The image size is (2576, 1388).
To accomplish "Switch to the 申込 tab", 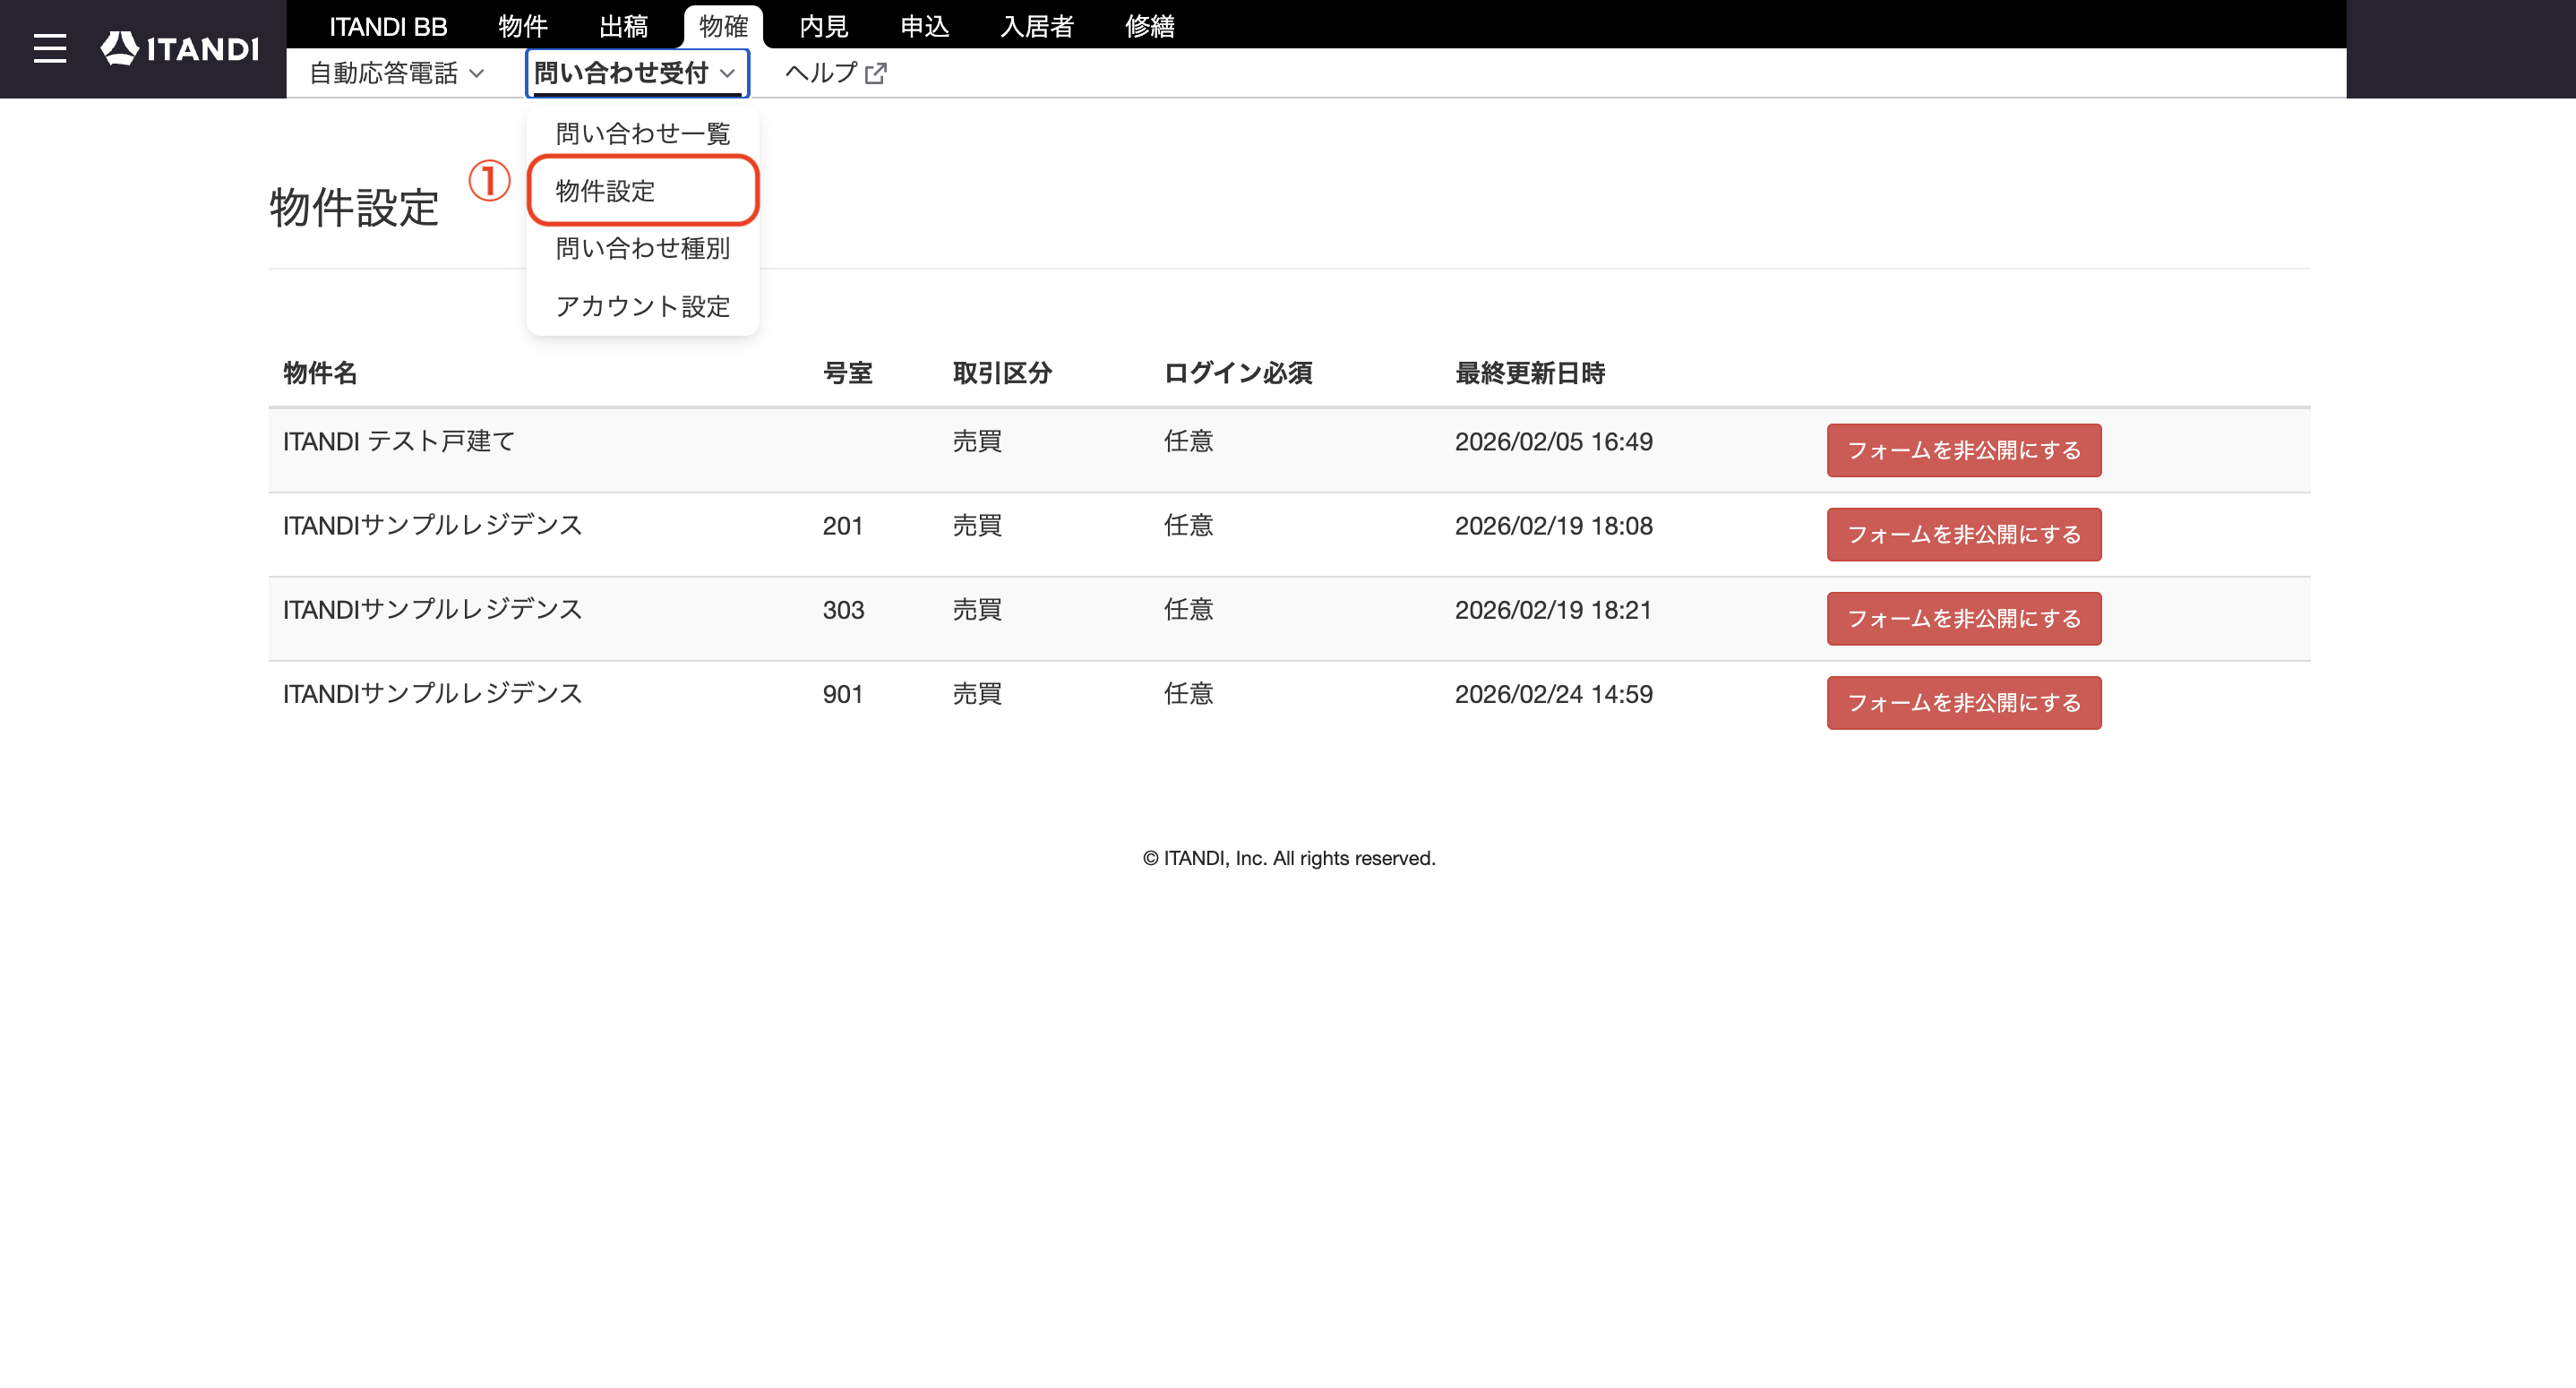I will [x=925, y=26].
